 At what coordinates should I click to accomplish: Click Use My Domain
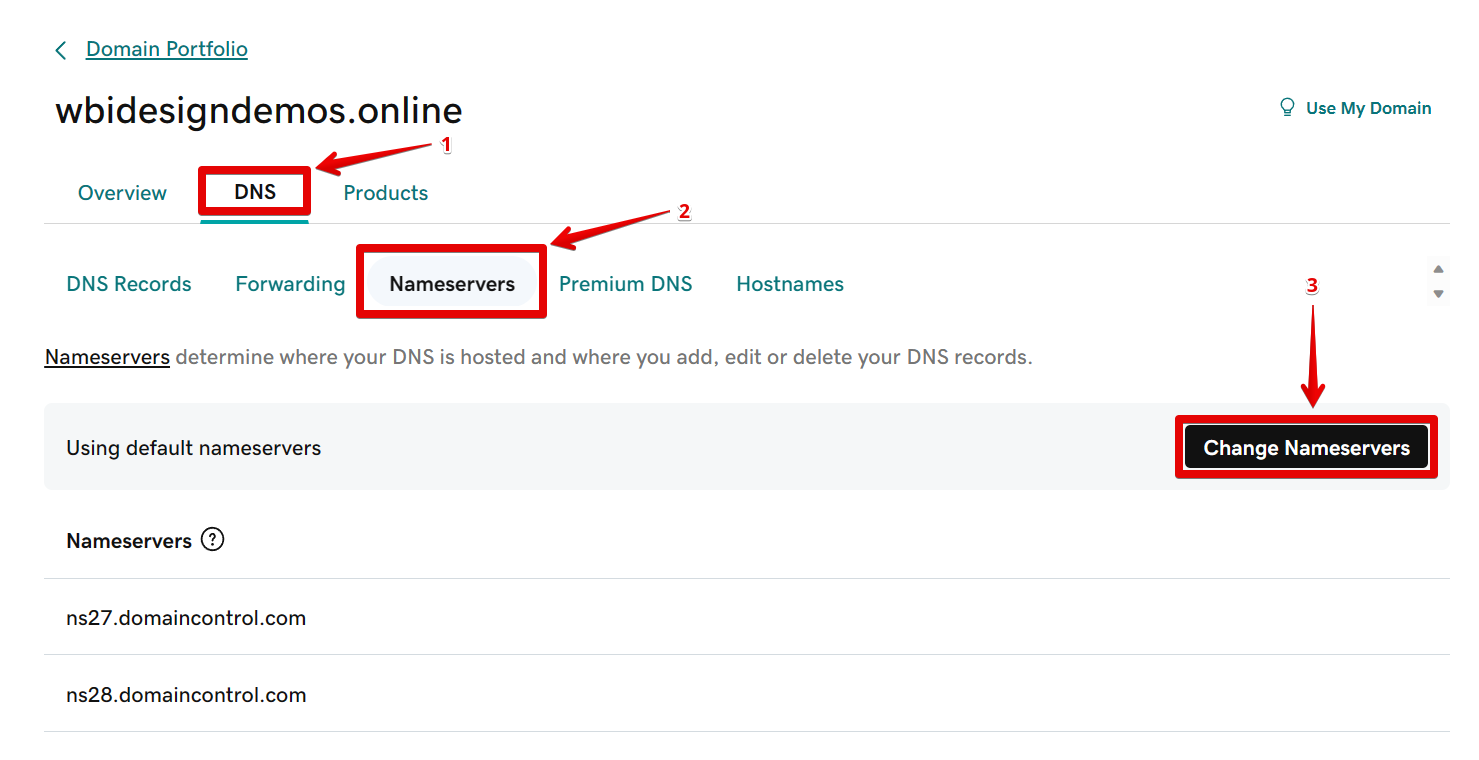[1368, 108]
